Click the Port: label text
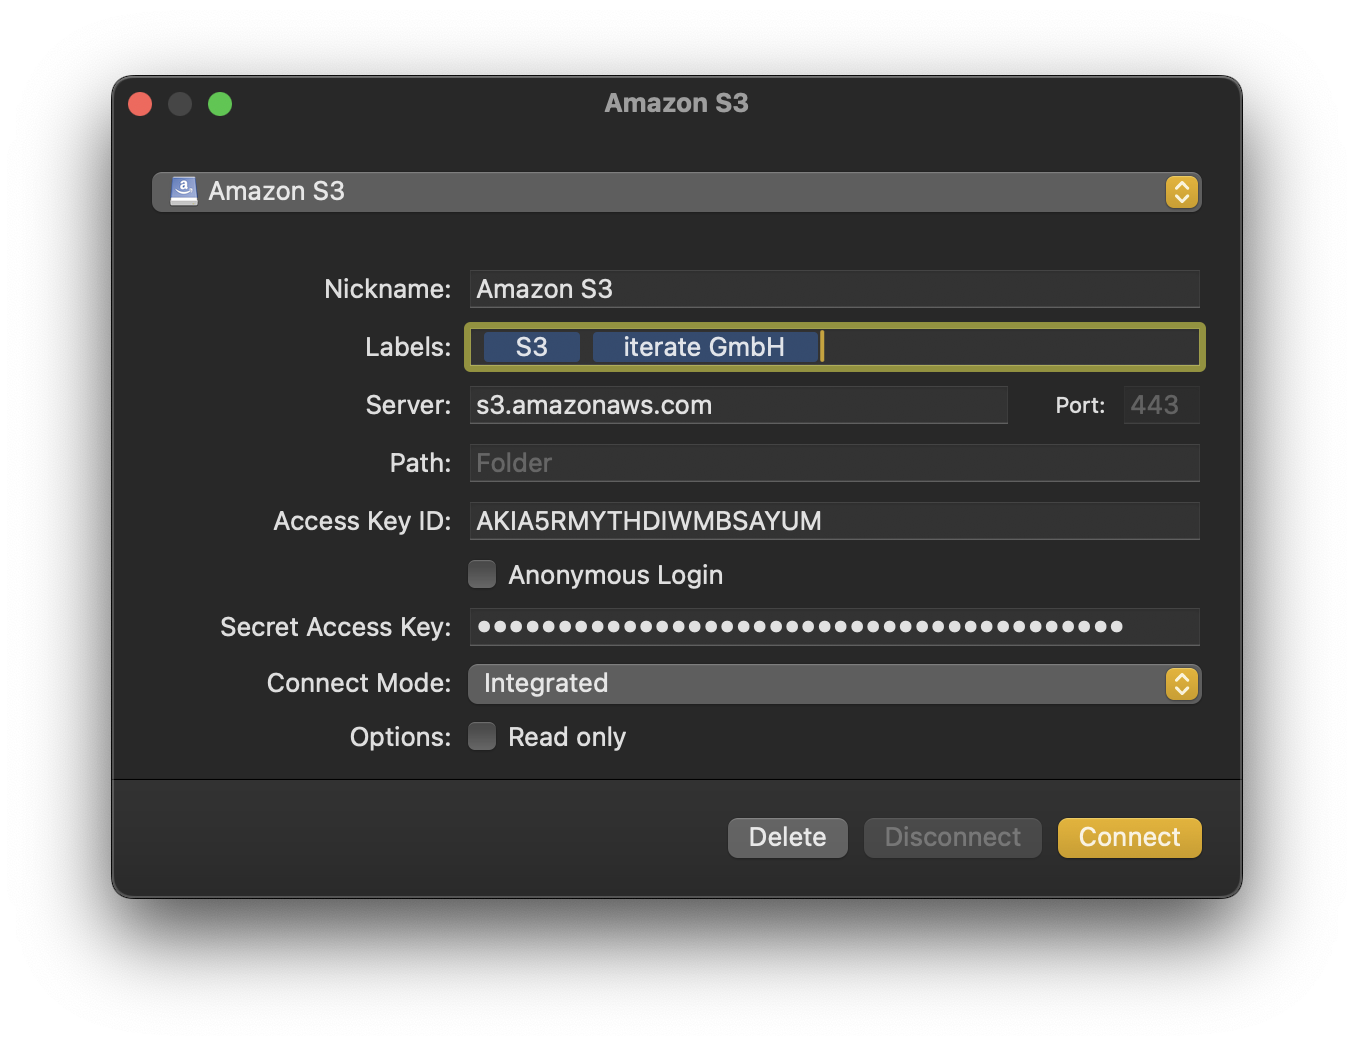This screenshot has width=1354, height=1046. pos(1080,405)
